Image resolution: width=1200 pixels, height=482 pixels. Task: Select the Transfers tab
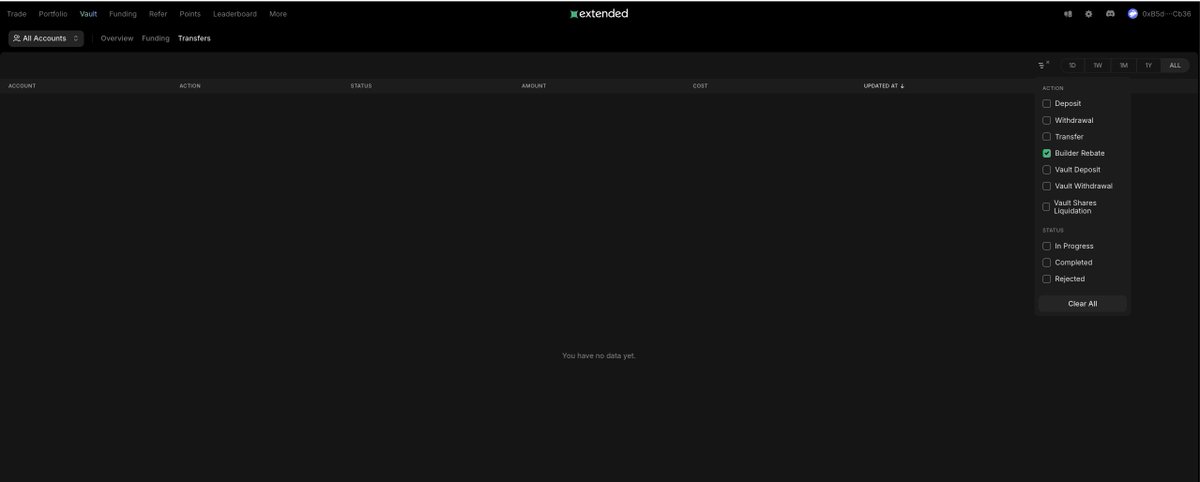point(194,38)
